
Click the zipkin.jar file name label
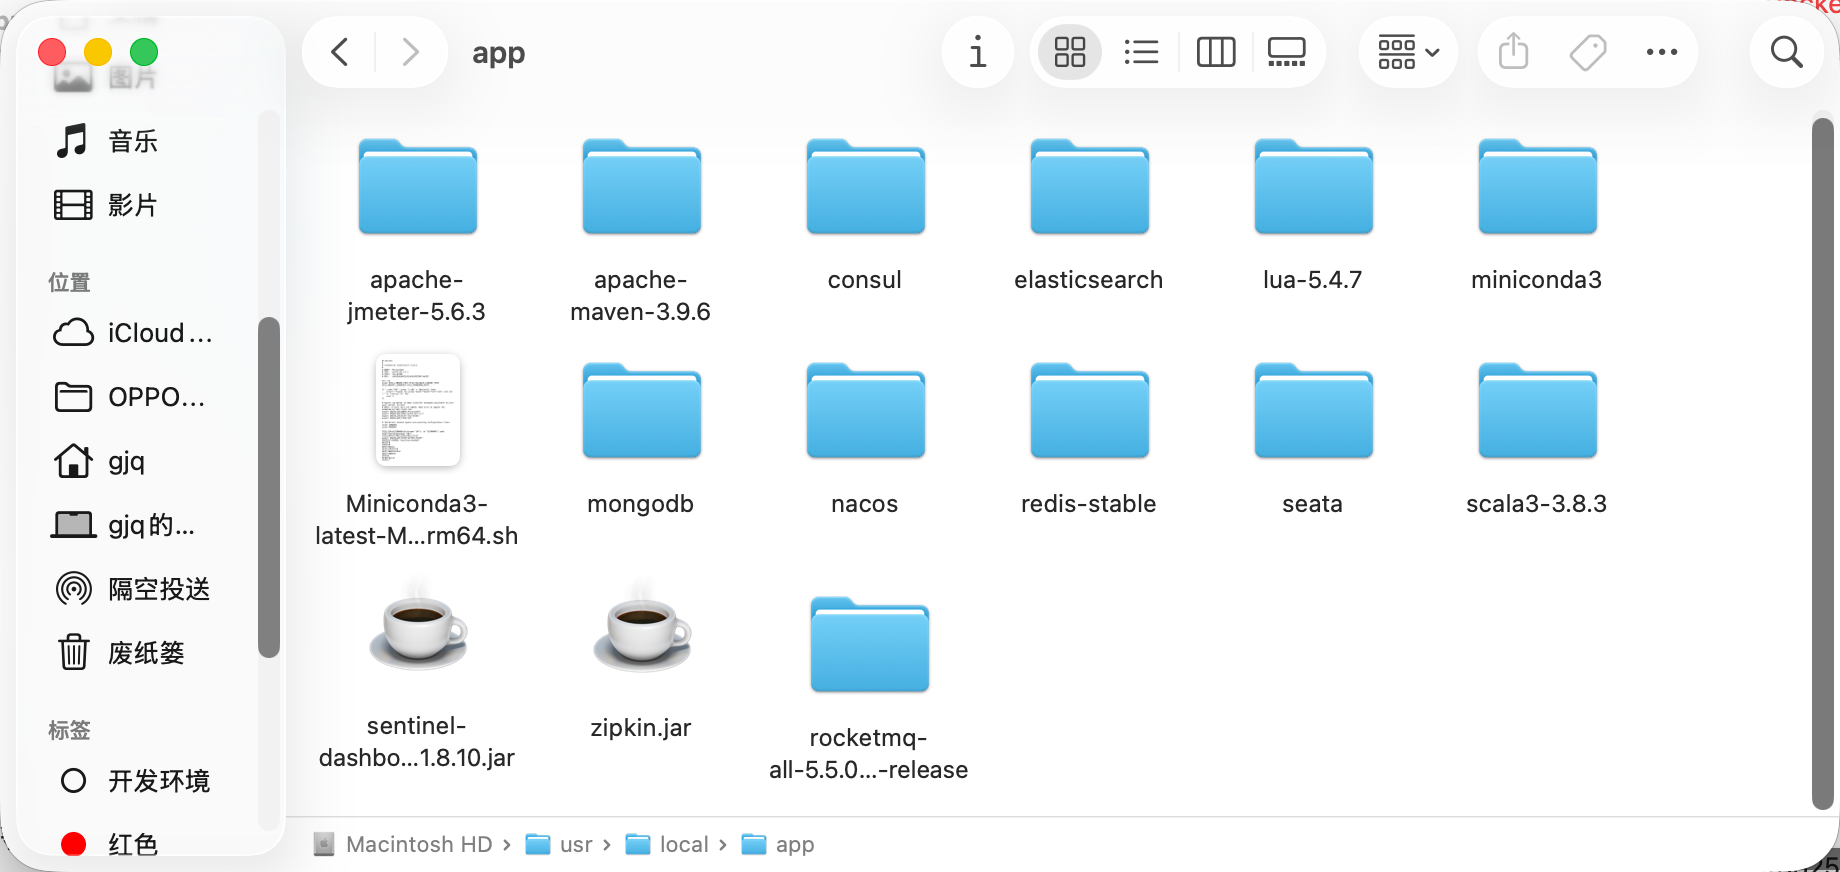tap(641, 728)
